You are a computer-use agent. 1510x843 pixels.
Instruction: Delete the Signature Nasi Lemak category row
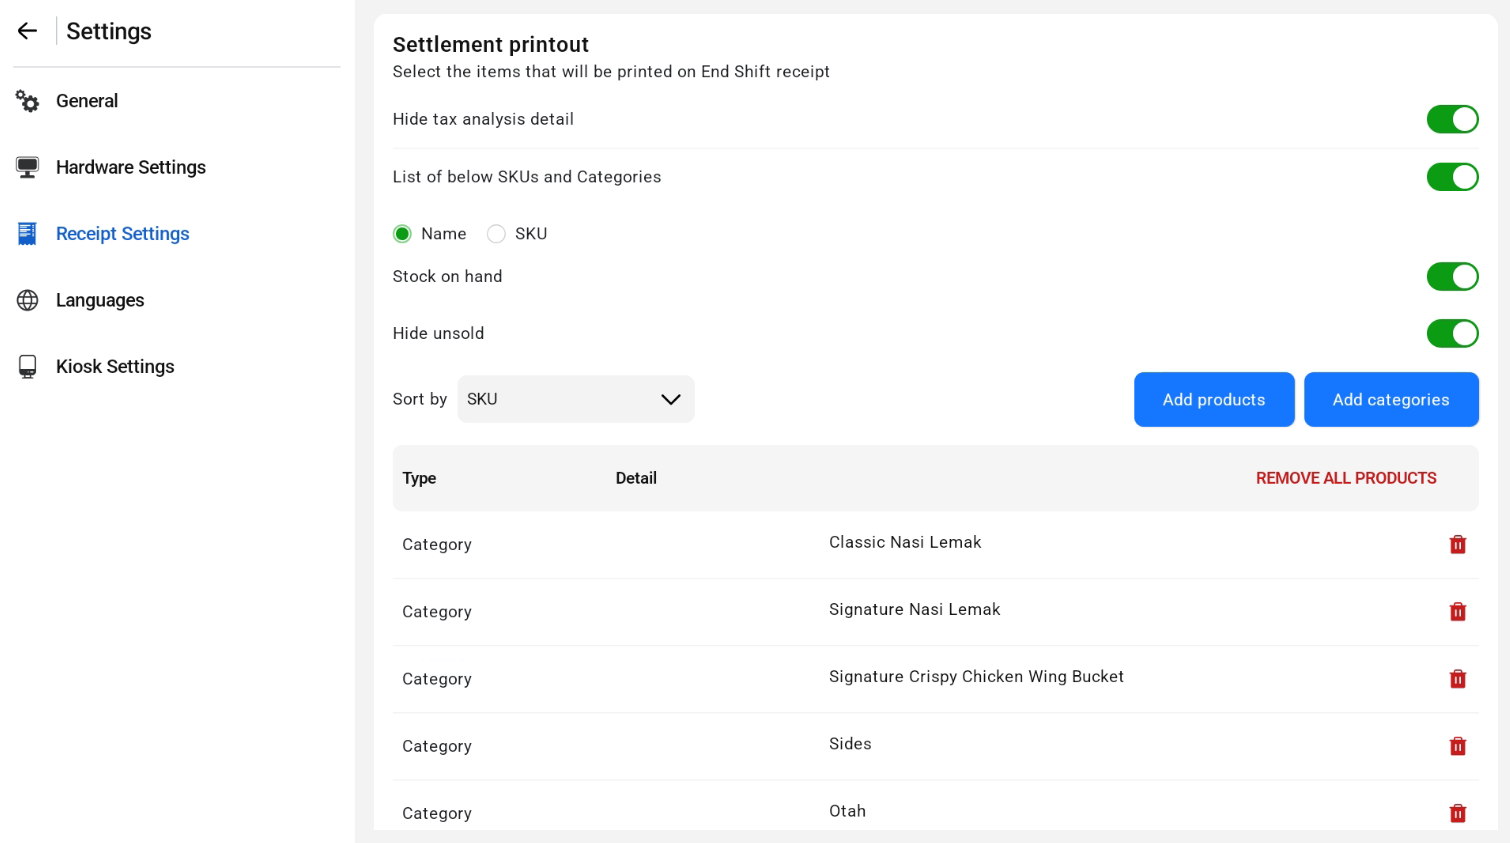1458,611
